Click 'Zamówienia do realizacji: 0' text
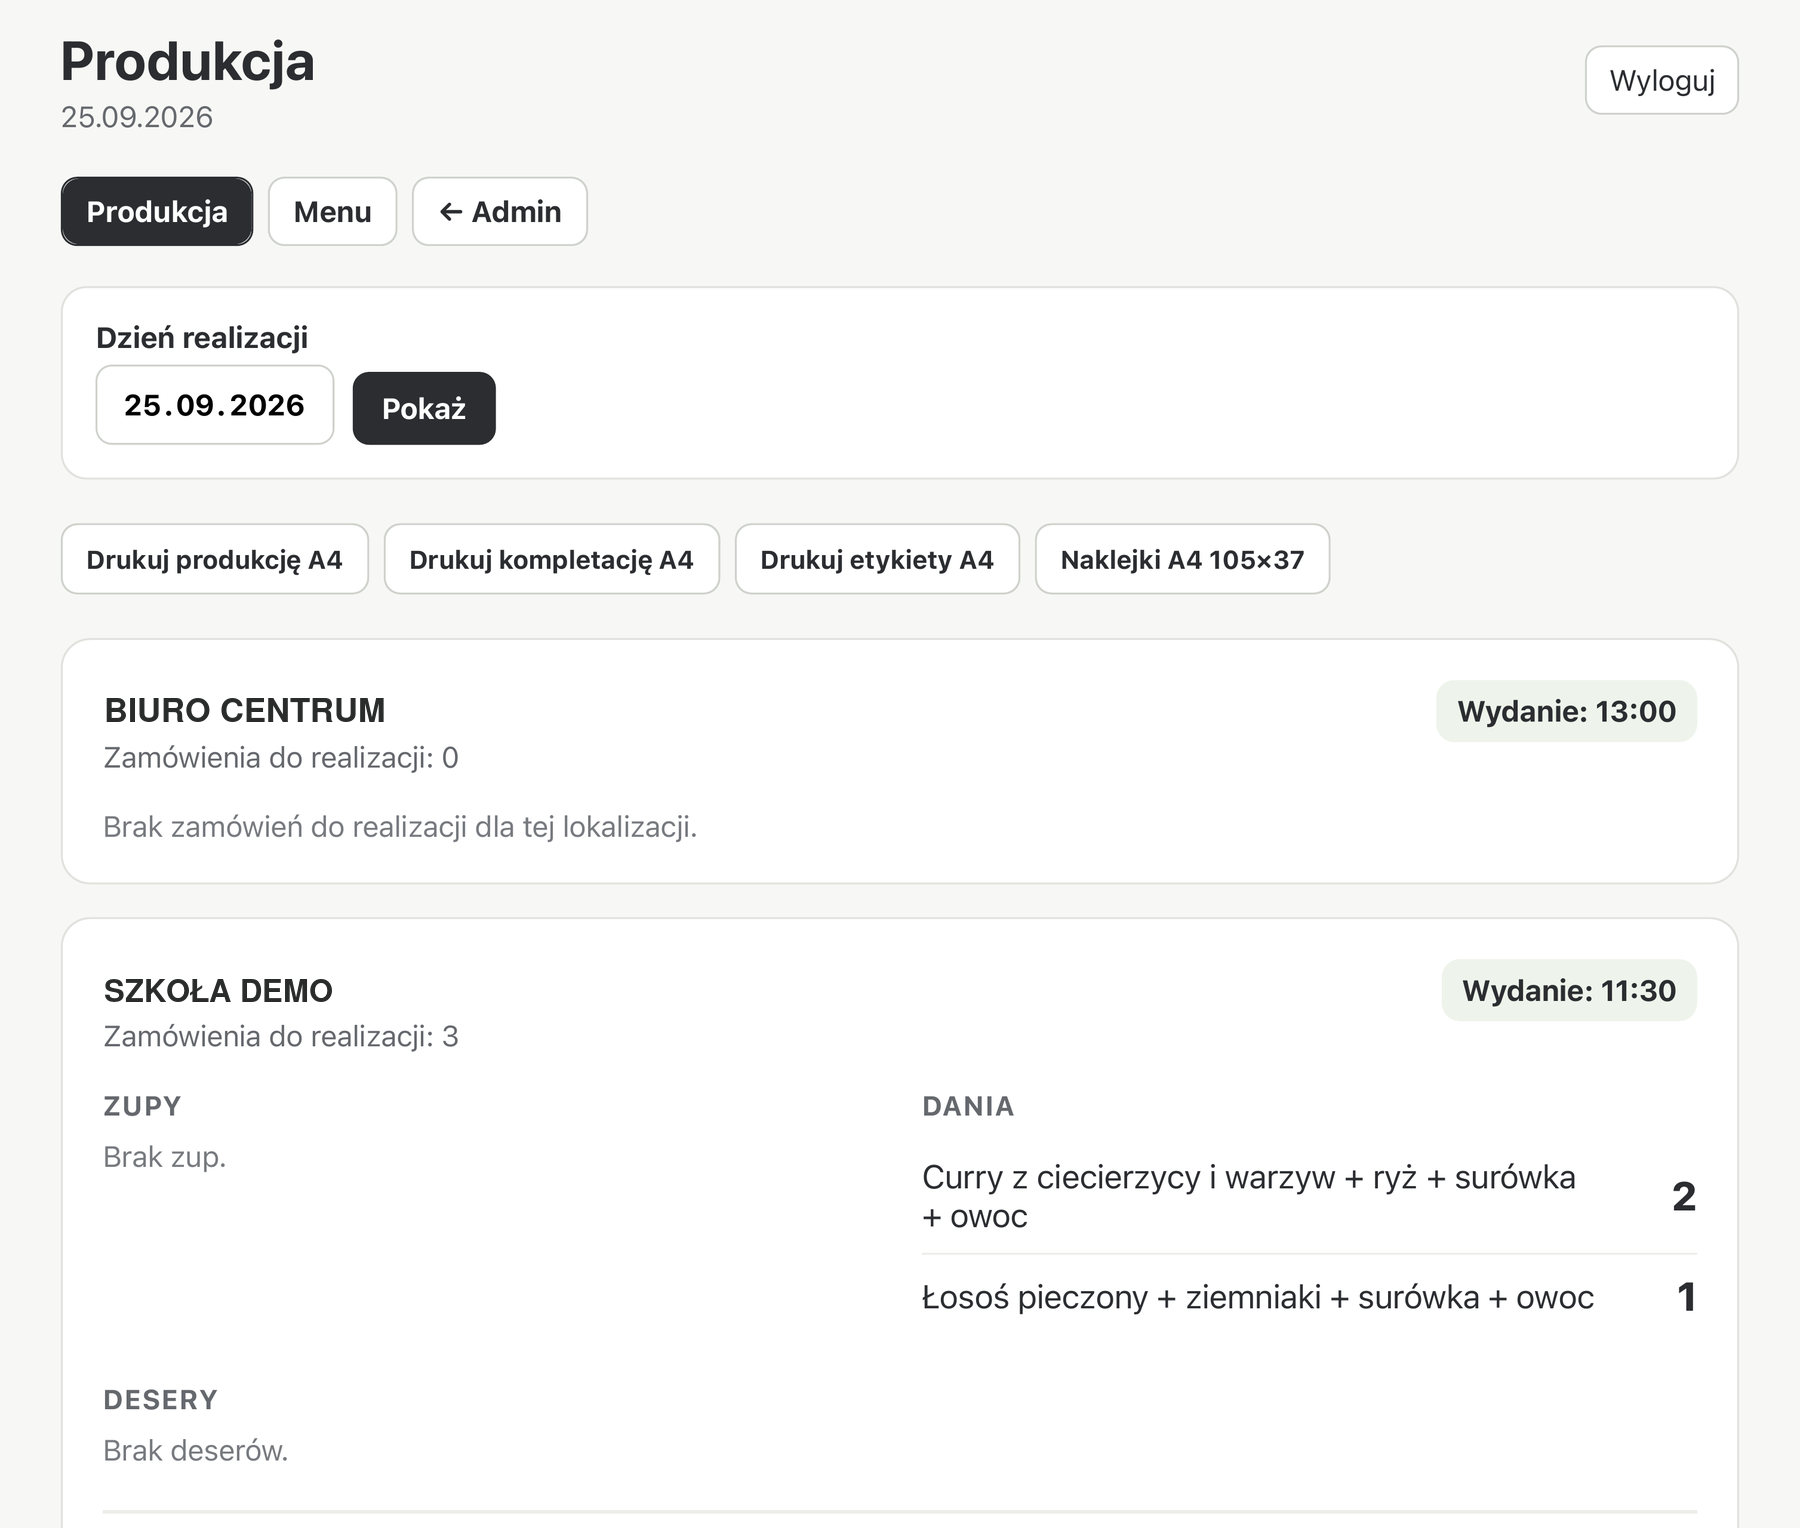The image size is (1800, 1528). pyautogui.click(x=281, y=758)
